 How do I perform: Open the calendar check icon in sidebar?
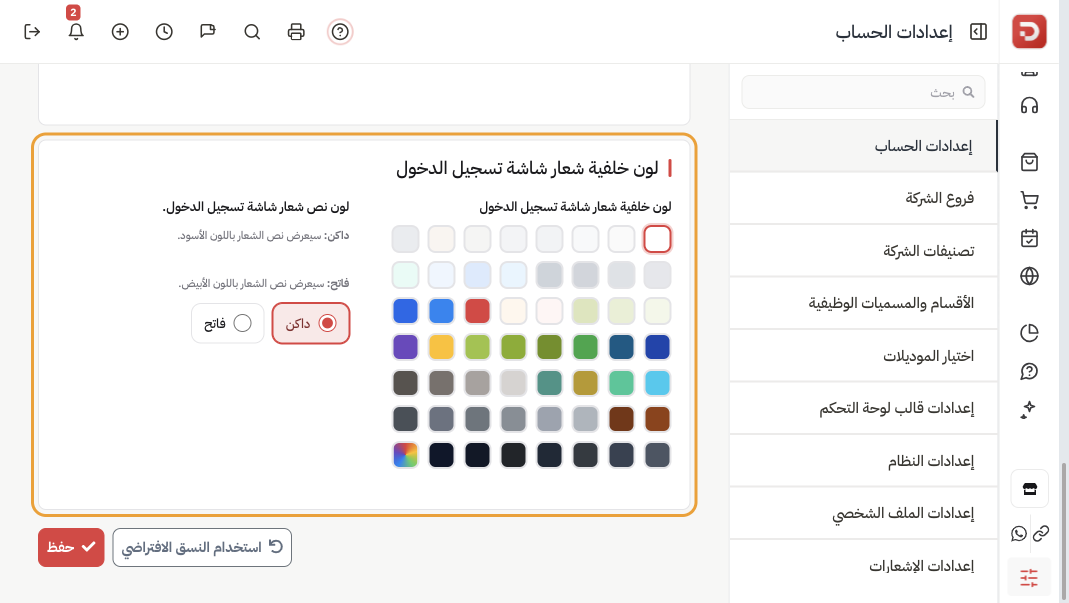[1029, 238]
